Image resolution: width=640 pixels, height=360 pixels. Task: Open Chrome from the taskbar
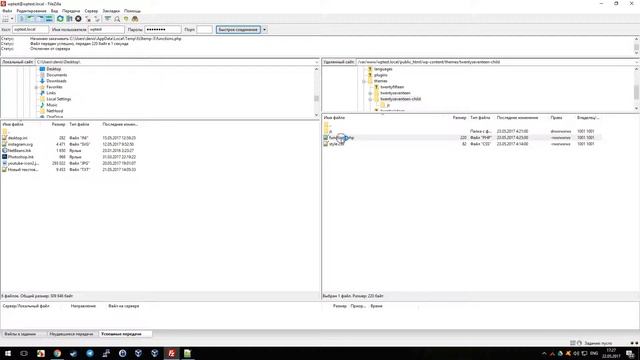(x=57, y=353)
